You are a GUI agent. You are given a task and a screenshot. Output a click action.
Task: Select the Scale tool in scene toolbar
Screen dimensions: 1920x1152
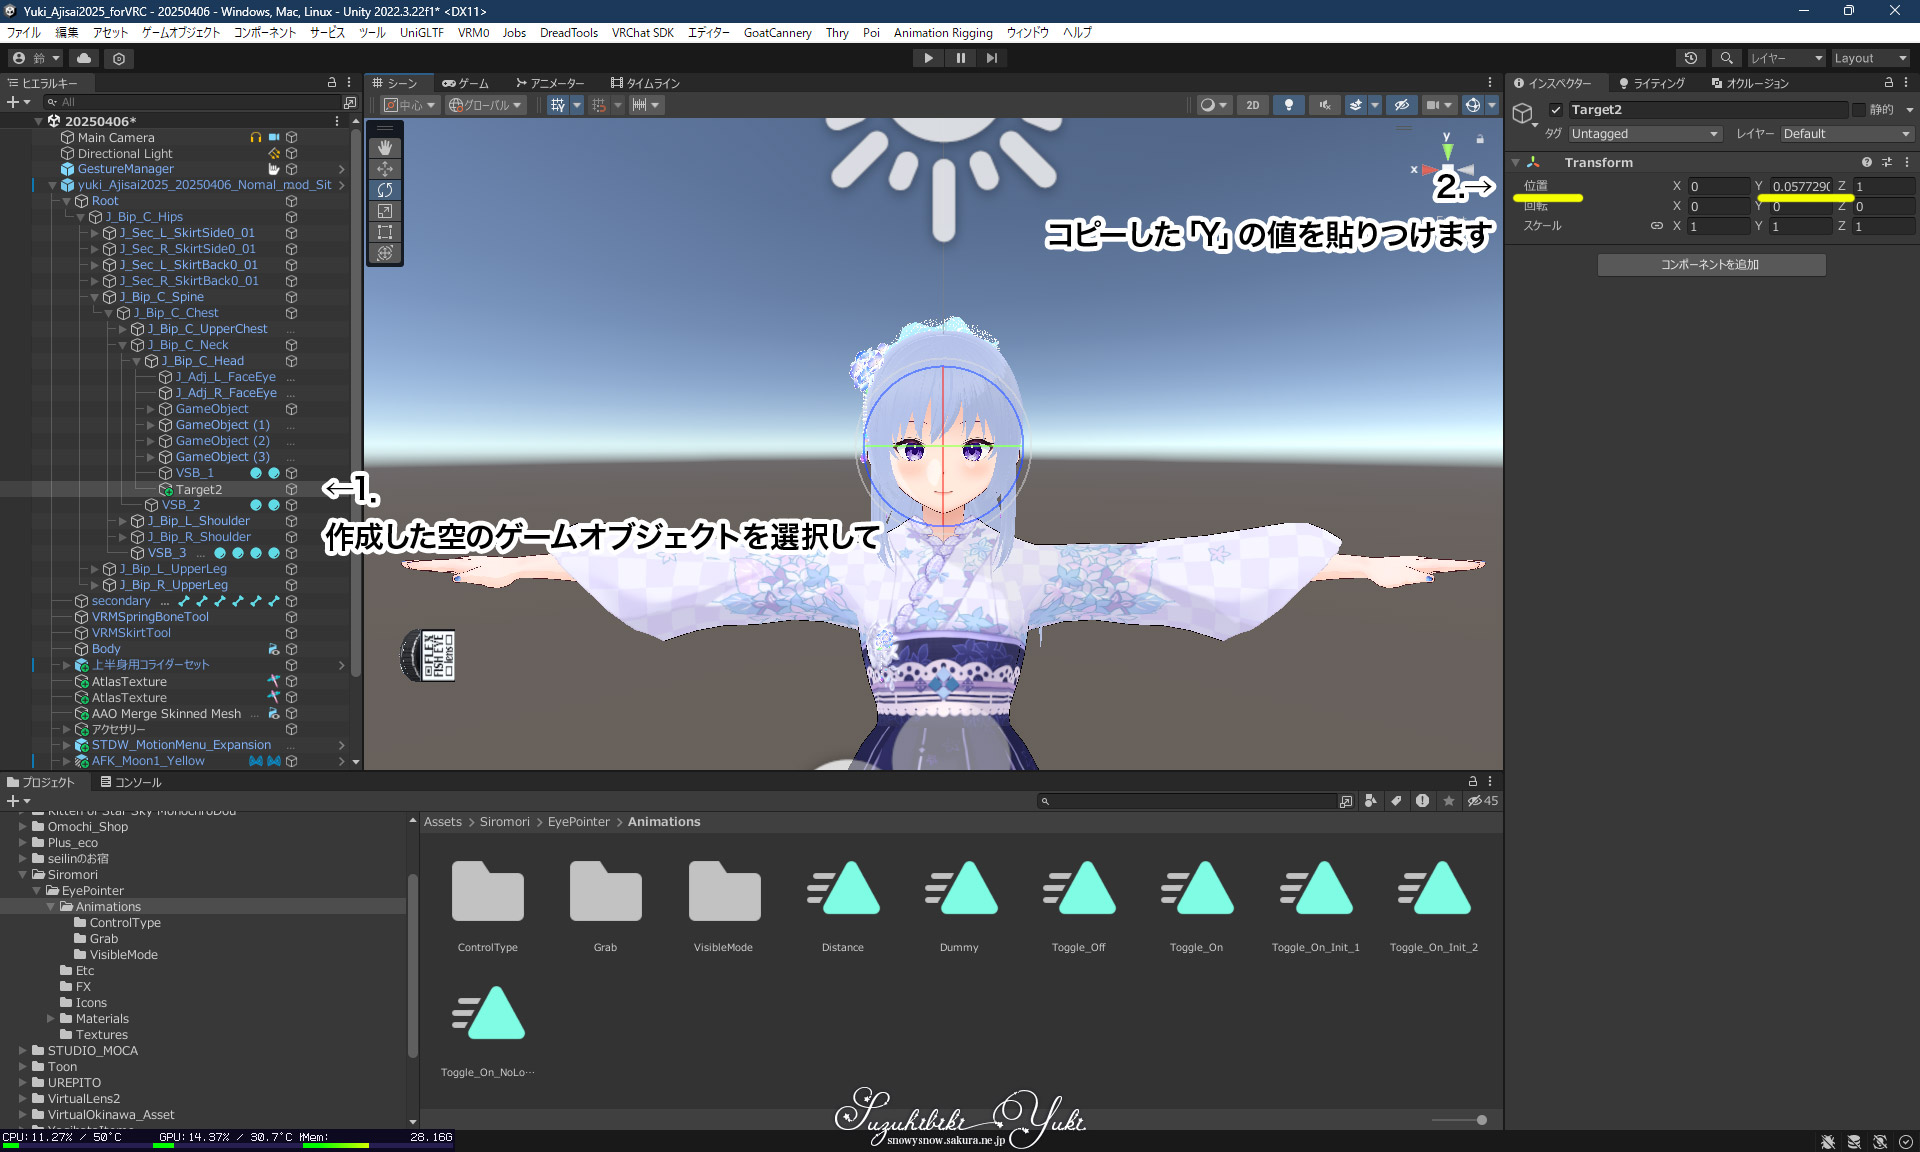(x=385, y=211)
